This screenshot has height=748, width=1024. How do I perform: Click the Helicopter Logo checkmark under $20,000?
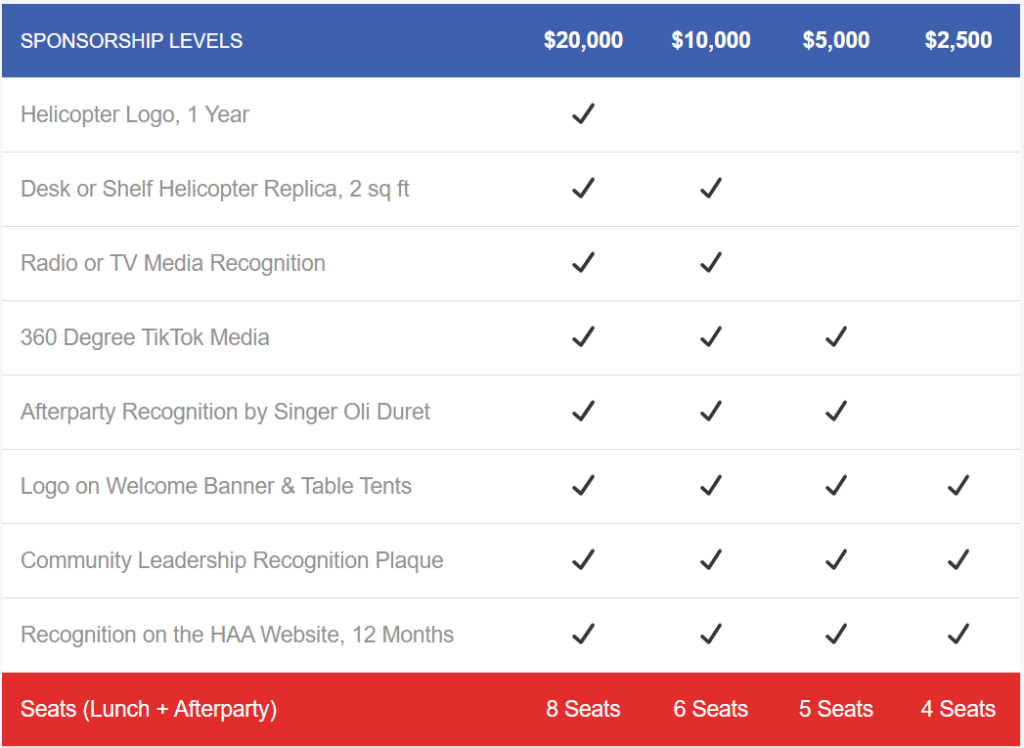(x=583, y=114)
